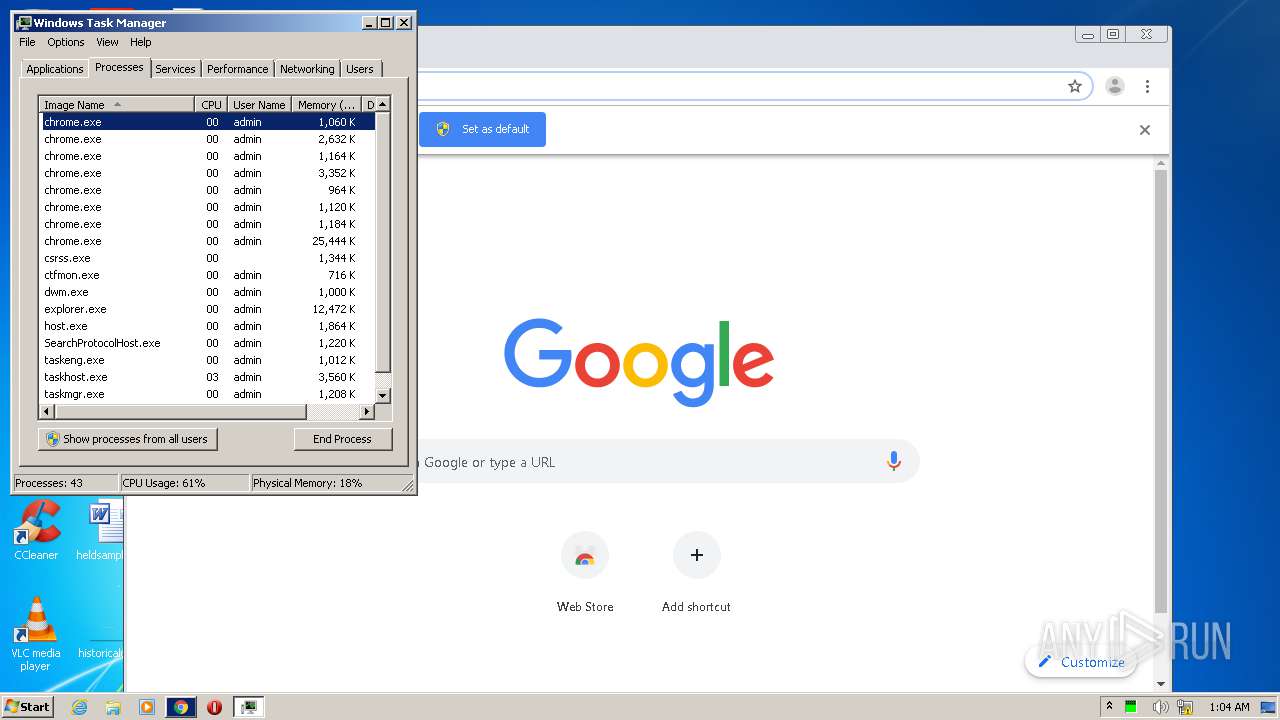Sort processes by CPU column header
The width and height of the screenshot is (1280, 720).
click(x=211, y=104)
